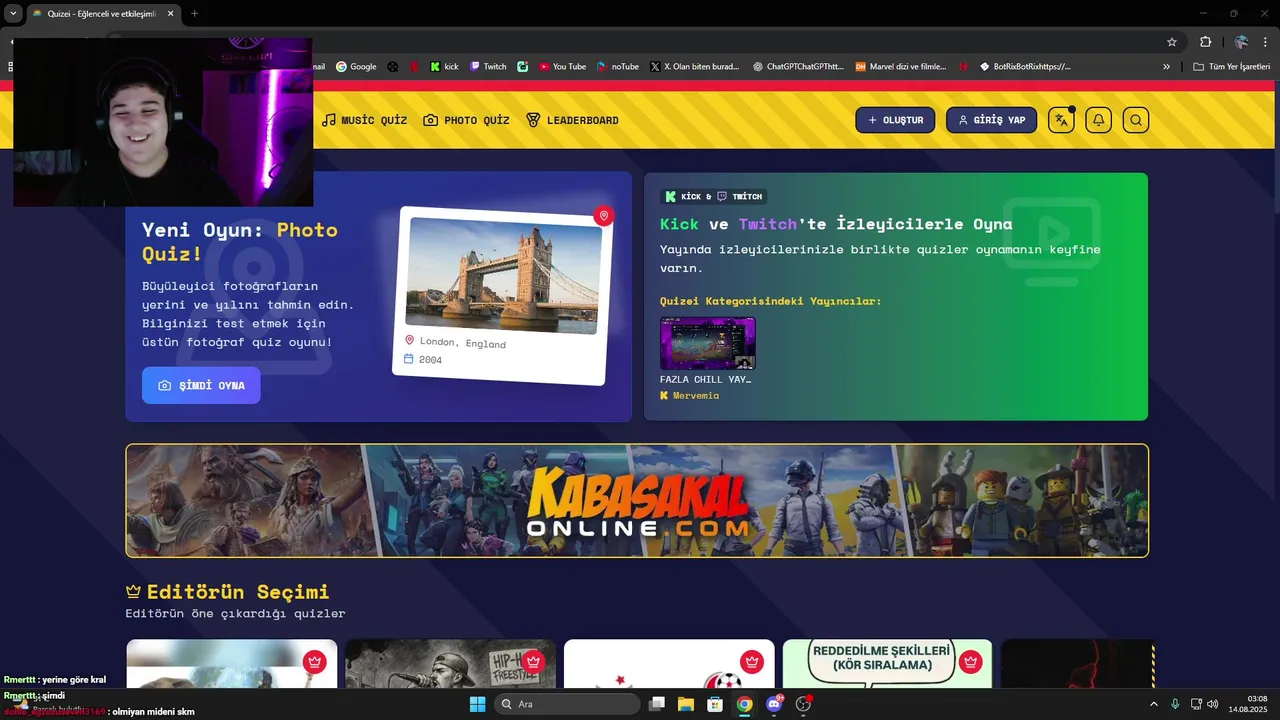
Task: Bookmark this page with the star icon
Action: point(1172,42)
